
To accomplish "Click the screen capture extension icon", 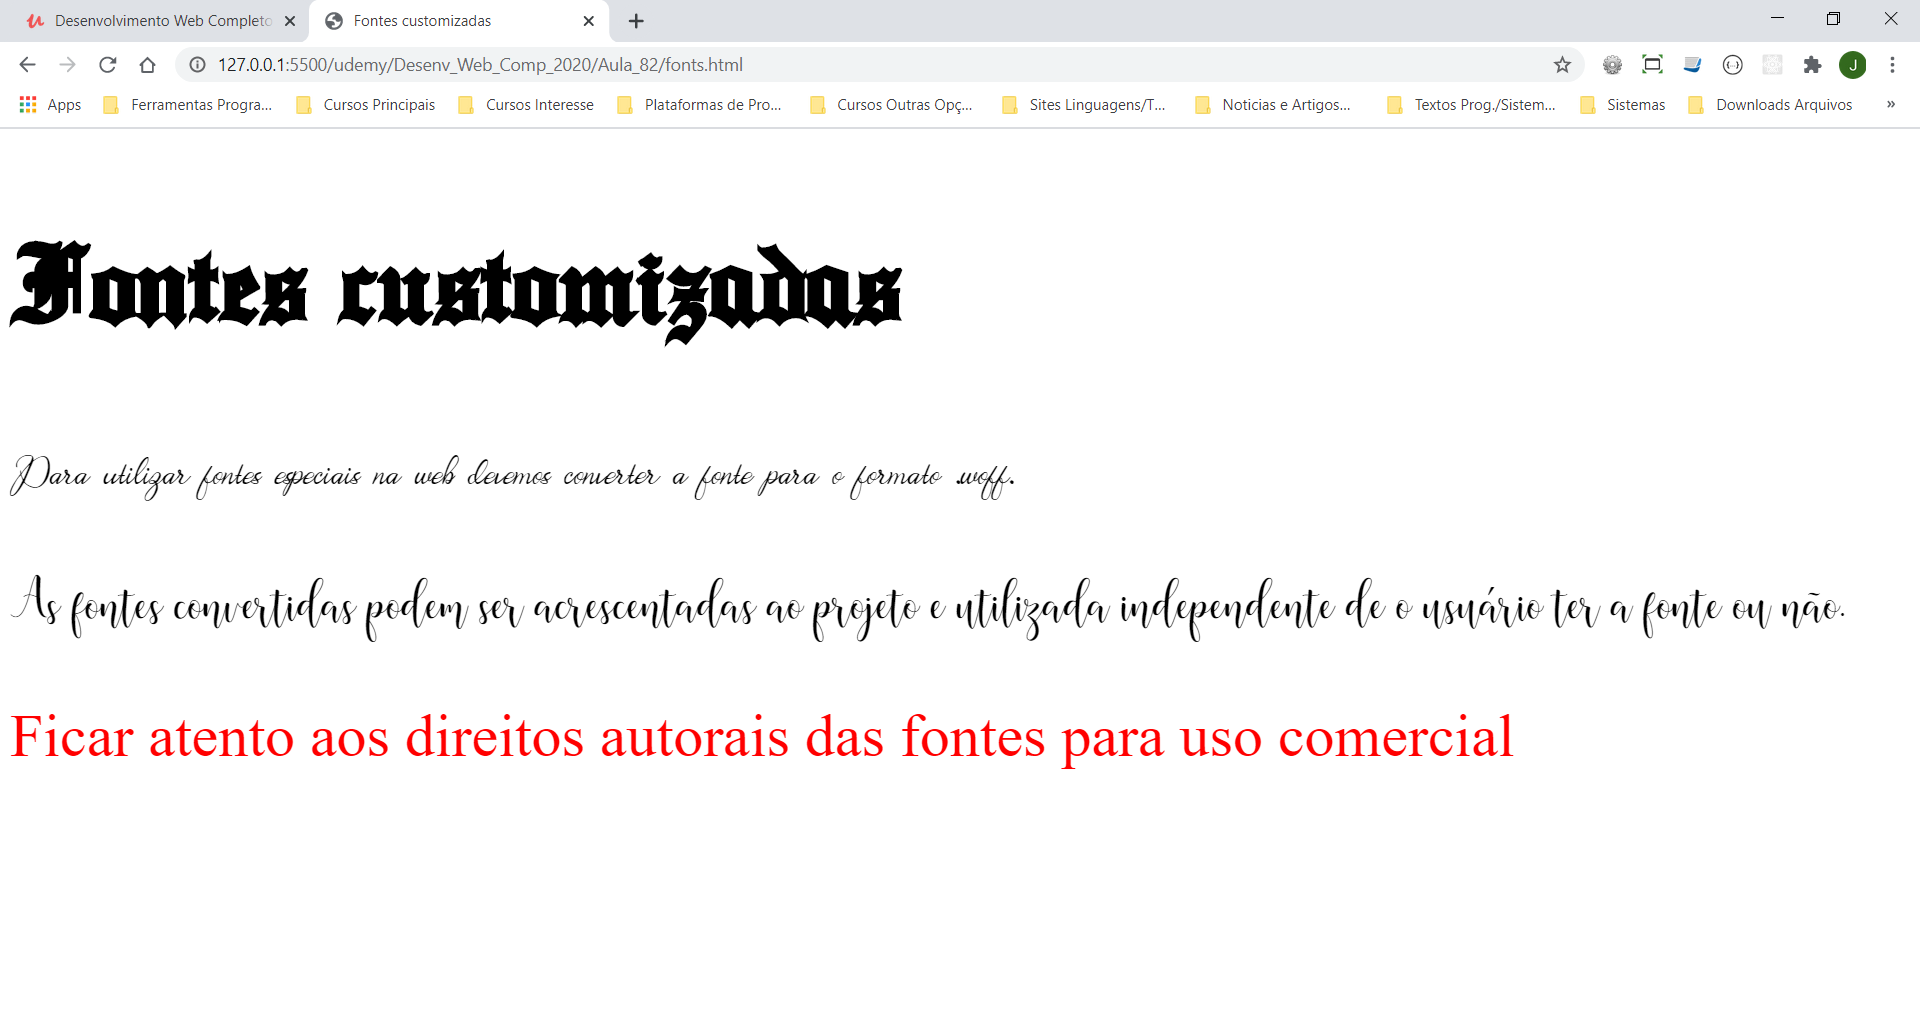I will 1652,65.
